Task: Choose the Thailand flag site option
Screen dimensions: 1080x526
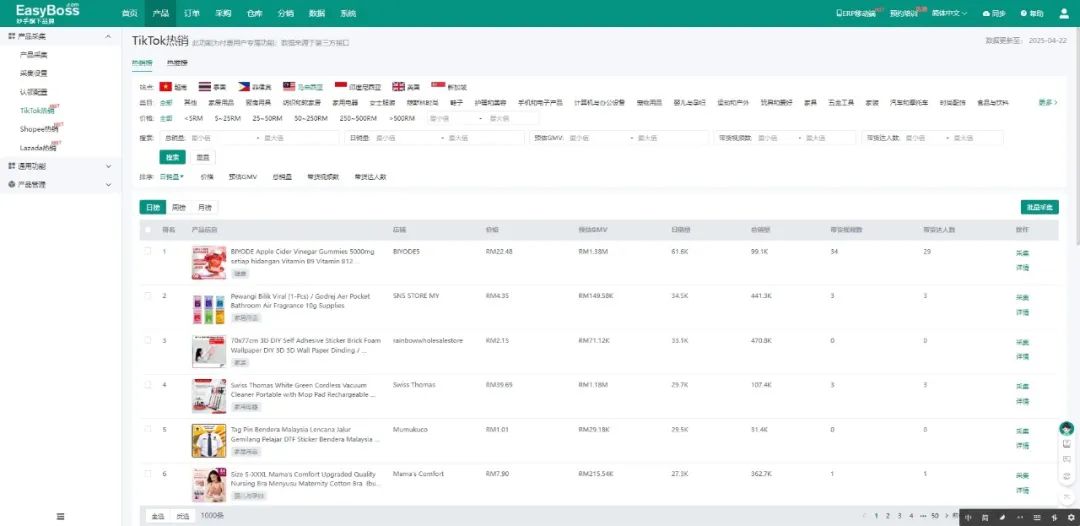Action: click(205, 87)
